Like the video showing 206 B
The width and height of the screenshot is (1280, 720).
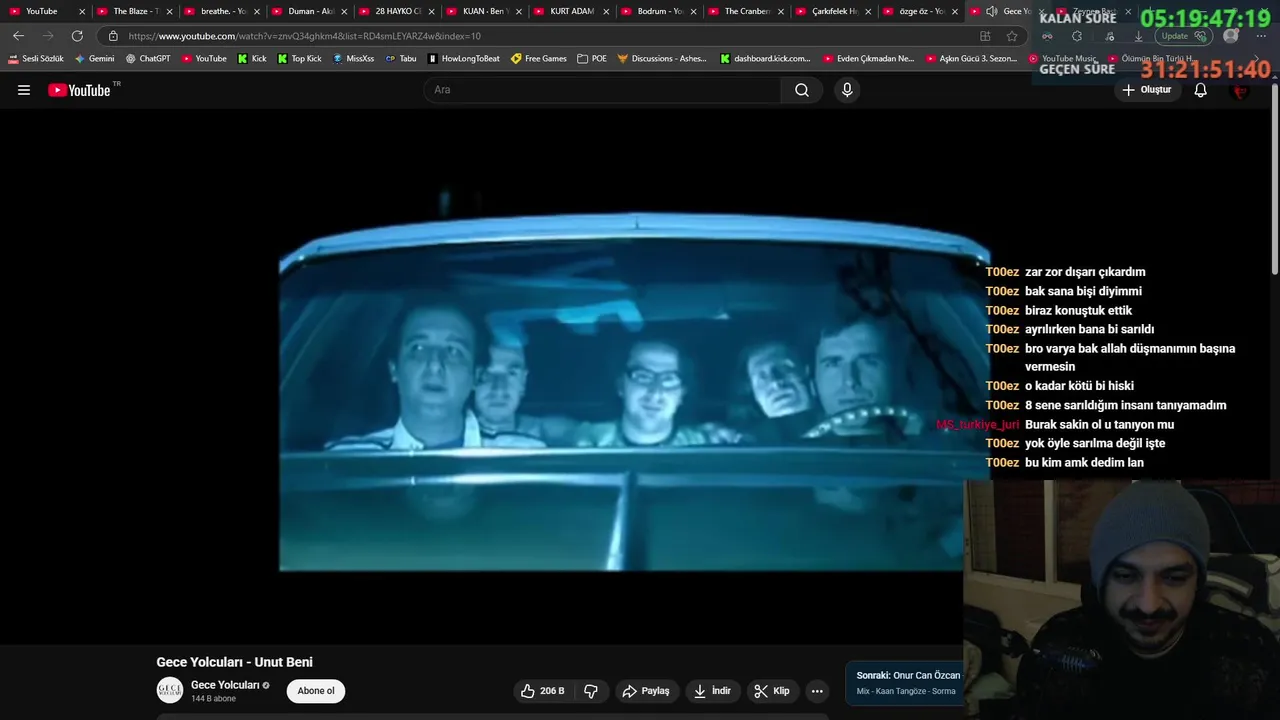point(542,691)
